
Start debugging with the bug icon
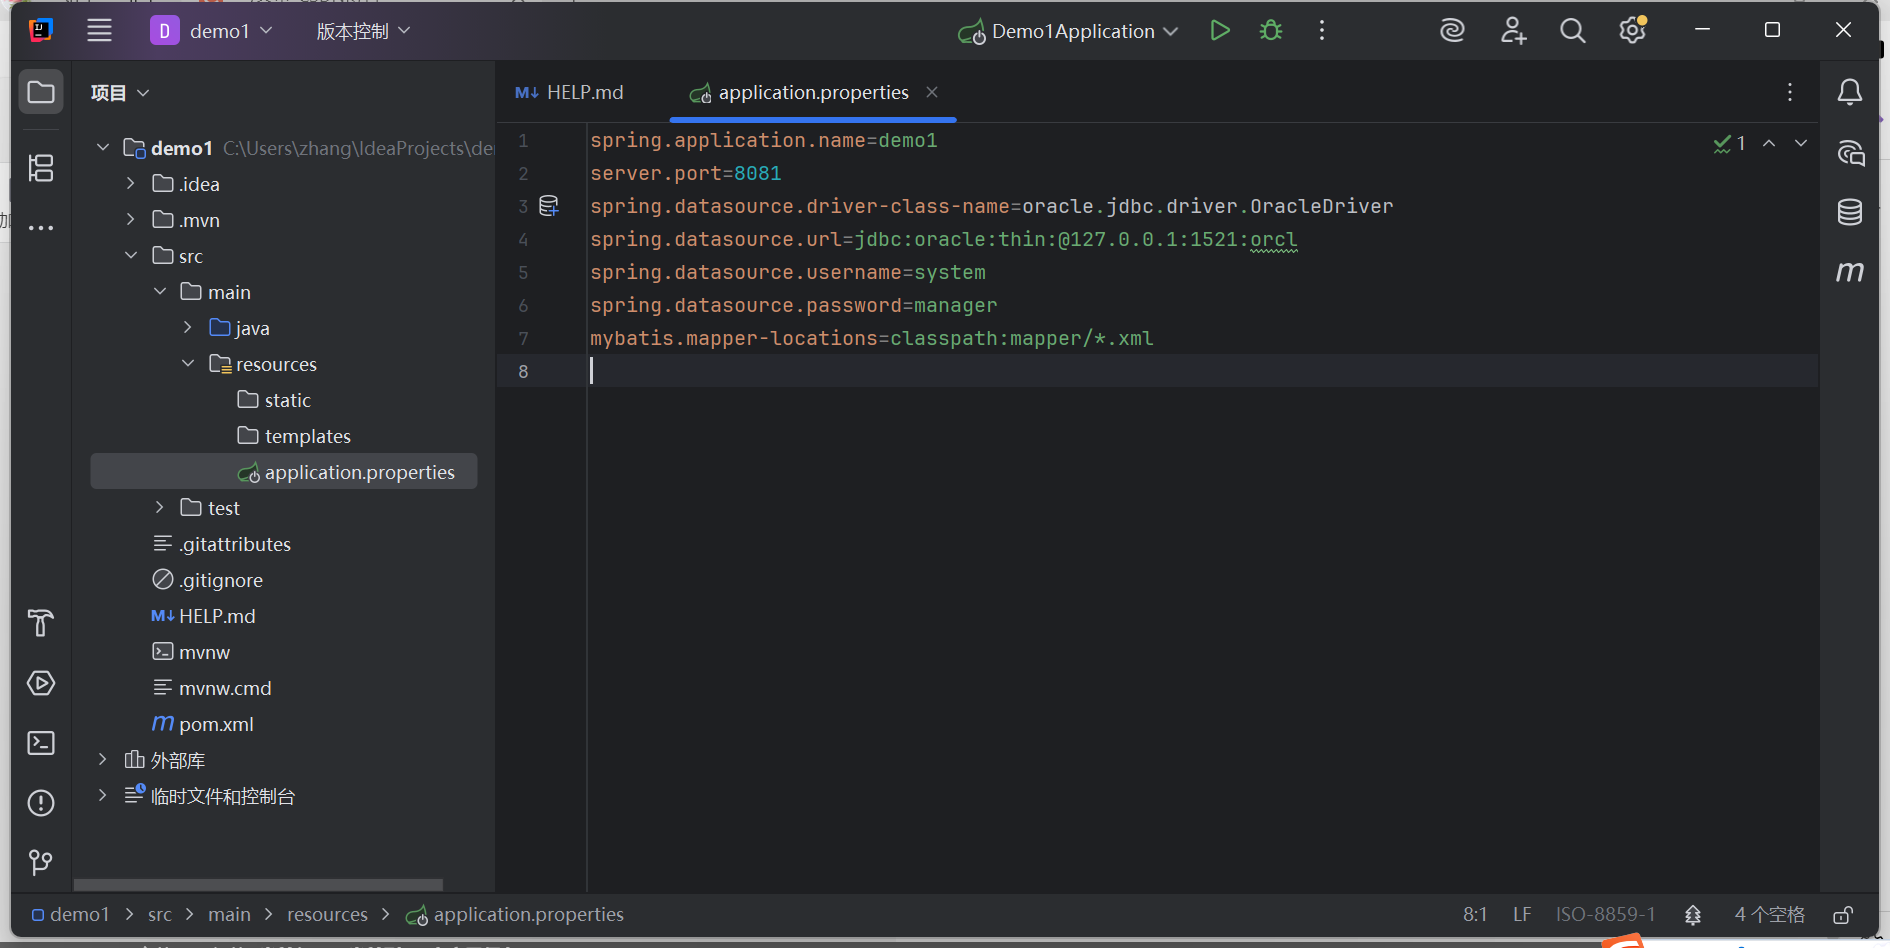(1270, 30)
